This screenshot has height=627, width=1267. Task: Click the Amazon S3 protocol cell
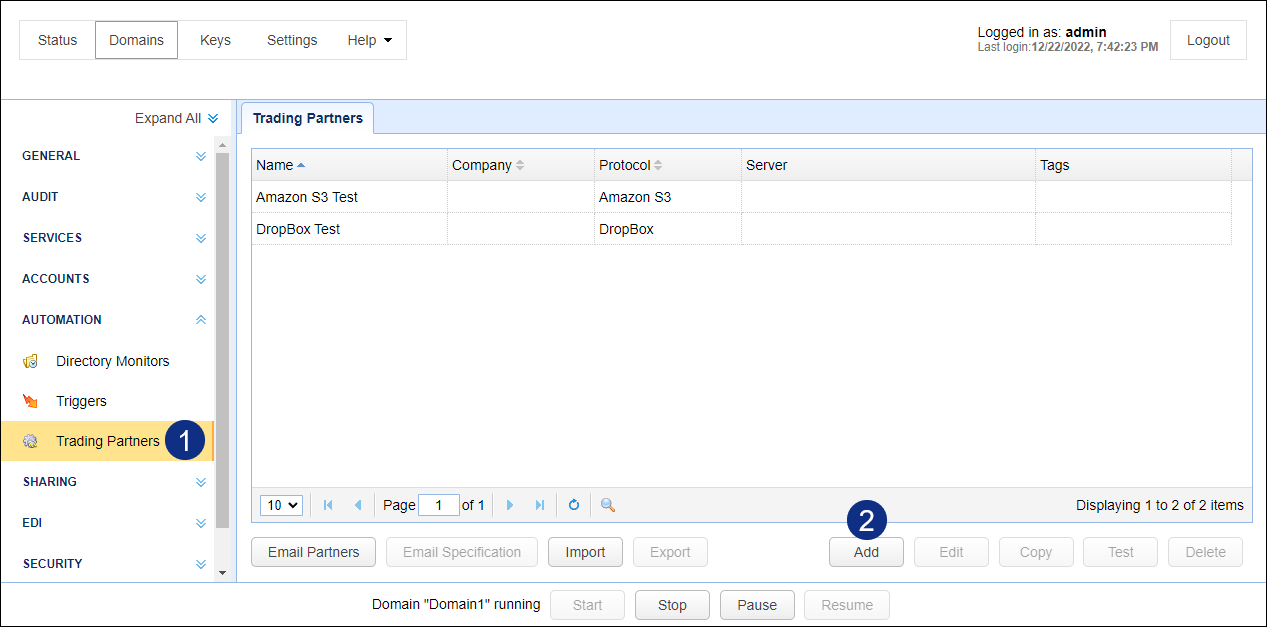pyautogui.click(x=667, y=197)
